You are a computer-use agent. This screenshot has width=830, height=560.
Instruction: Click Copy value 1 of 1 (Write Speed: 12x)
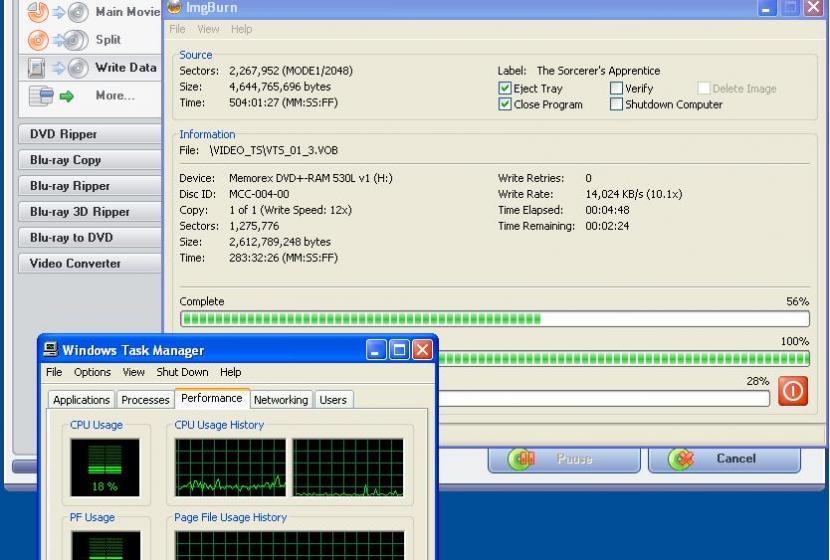(x=290, y=210)
